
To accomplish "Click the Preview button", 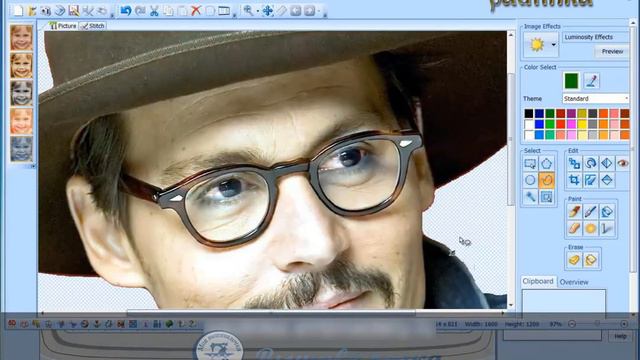I will tap(612, 51).
